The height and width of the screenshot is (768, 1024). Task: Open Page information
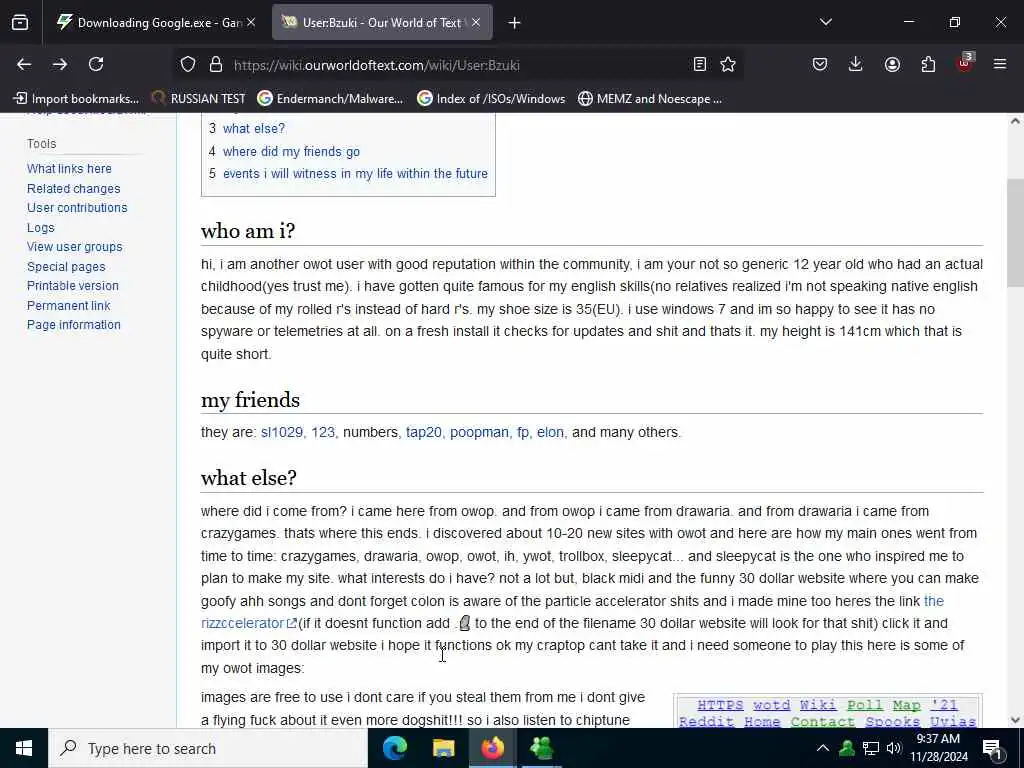(74, 325)
